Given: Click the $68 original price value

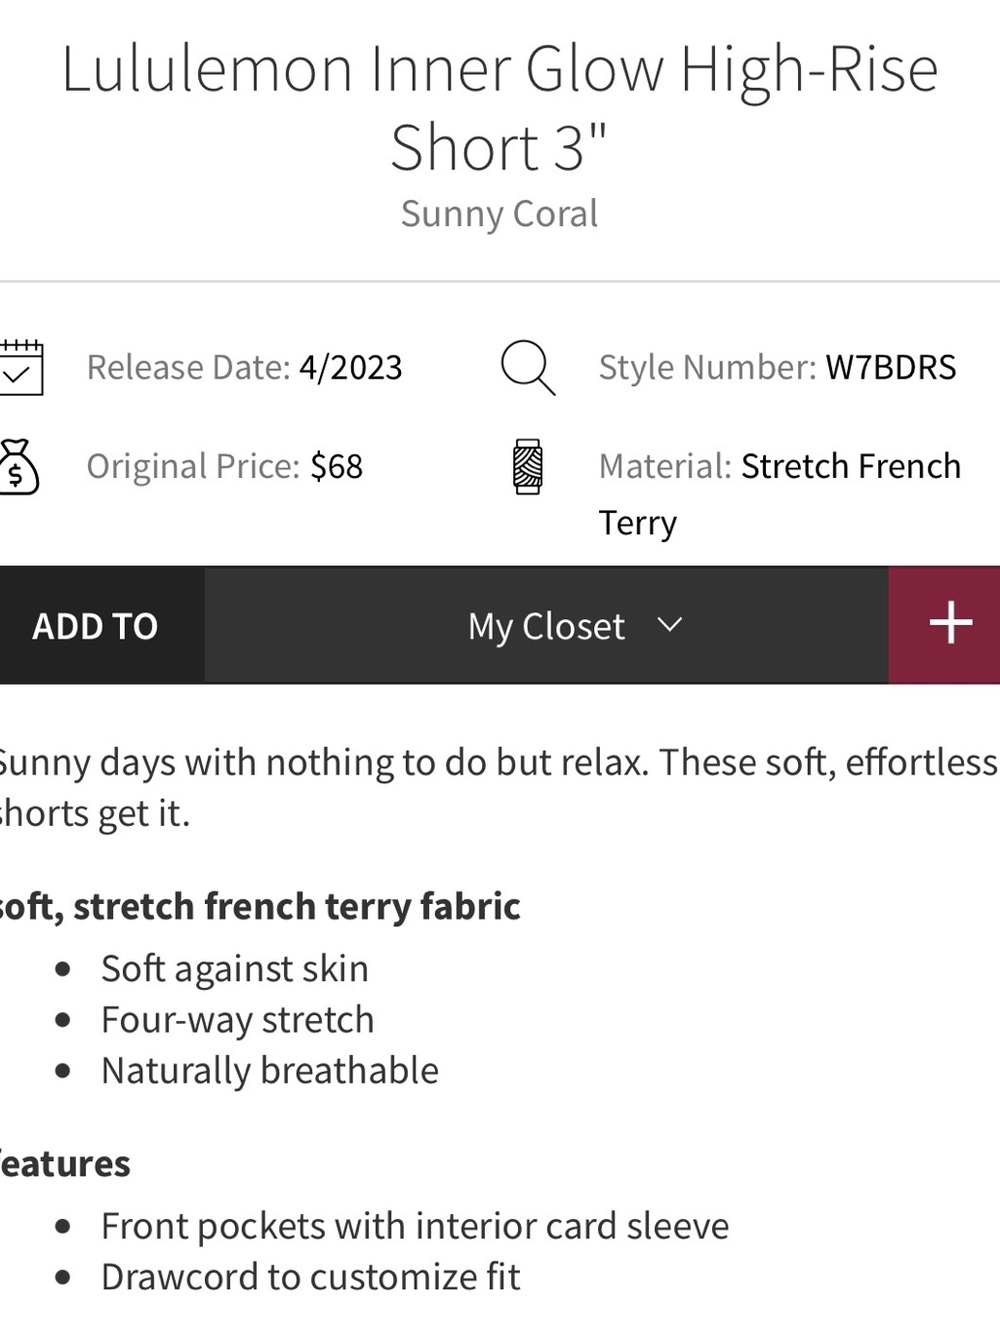Looking at the screenshot, I should [x=336, y=466].
